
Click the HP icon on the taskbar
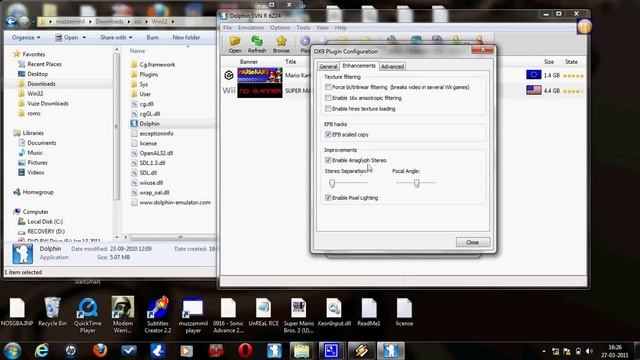click(x=70, y=351)
